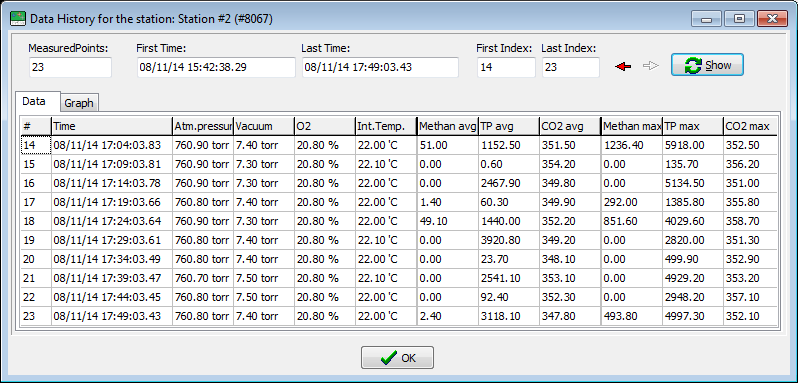This screenshot has width=798, height=383.
Task: Click the TP avg value 23.70
Action: coord(509,259)
